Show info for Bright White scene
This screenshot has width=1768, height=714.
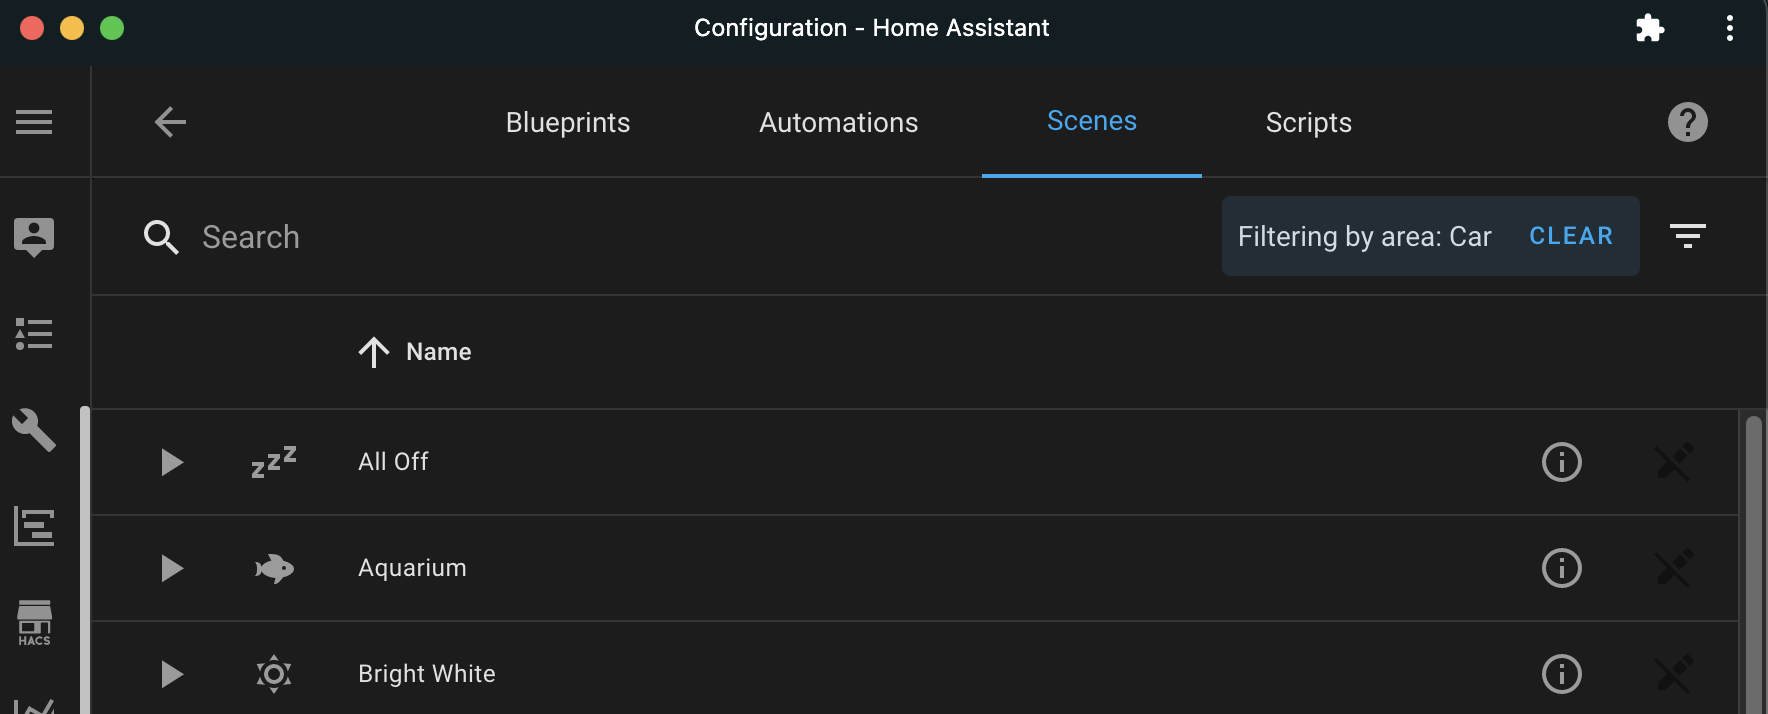click(1561, 674)
